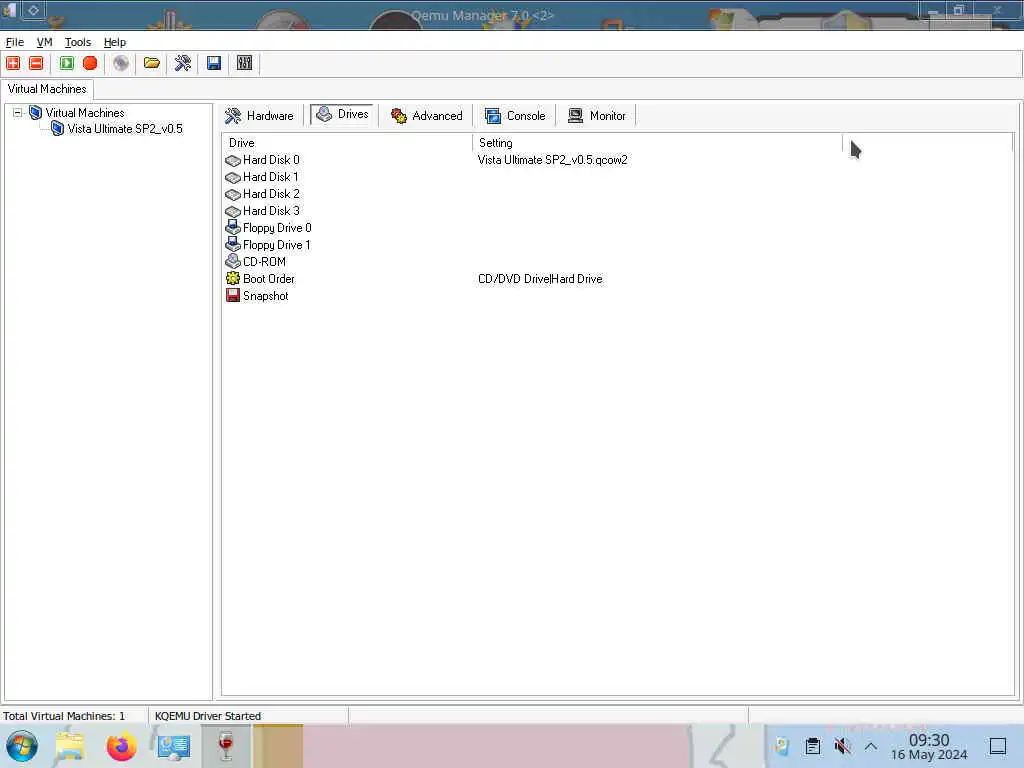Click the red minus delete VM icon
This screenshot has height=768, width=1024.
point(36,63)
